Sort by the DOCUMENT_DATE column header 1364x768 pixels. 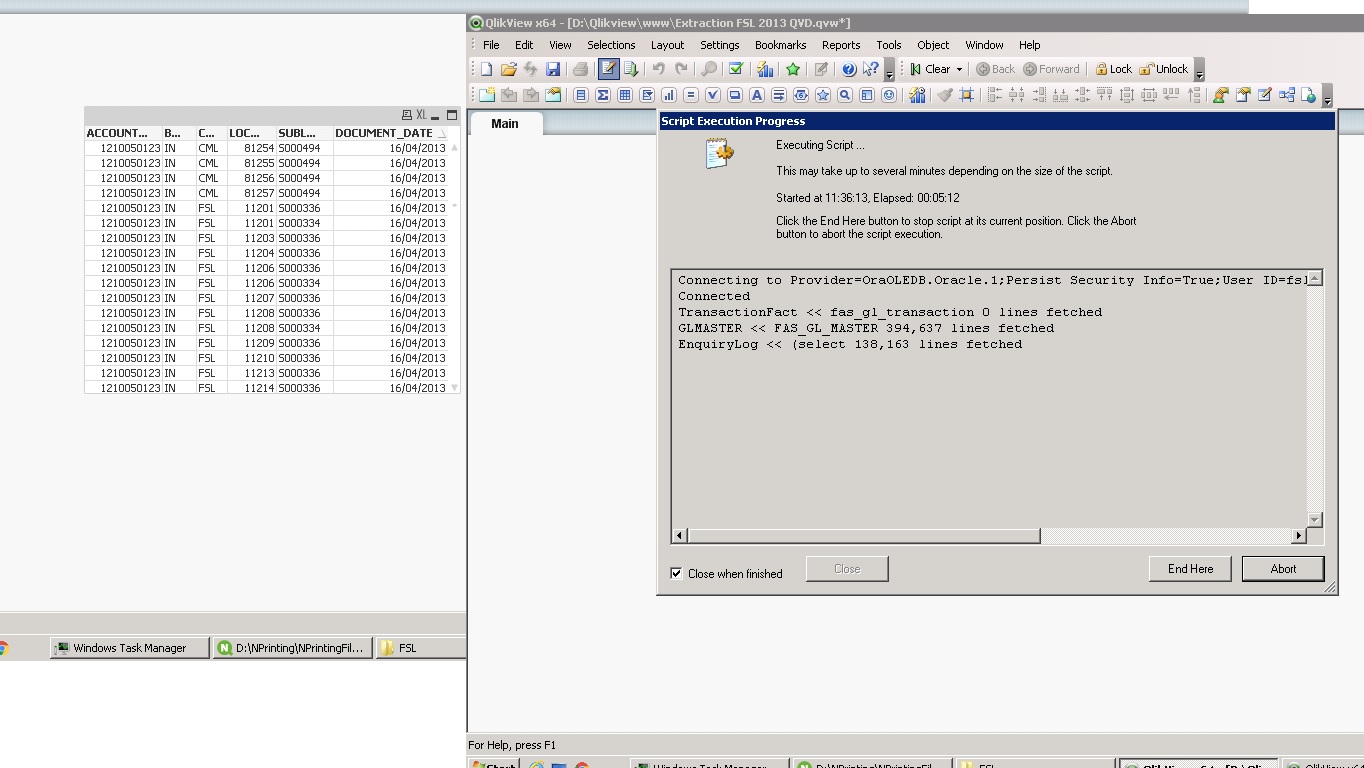coord(390,133)
